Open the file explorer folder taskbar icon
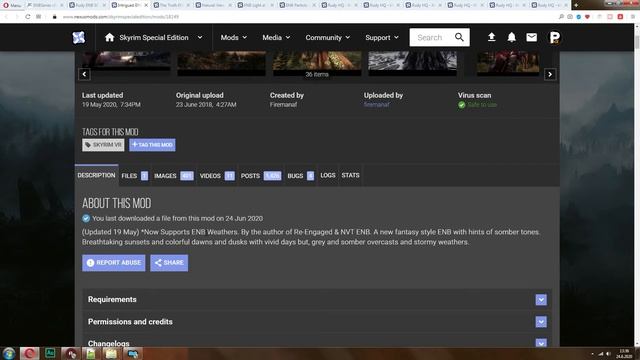 coord(111,353)
